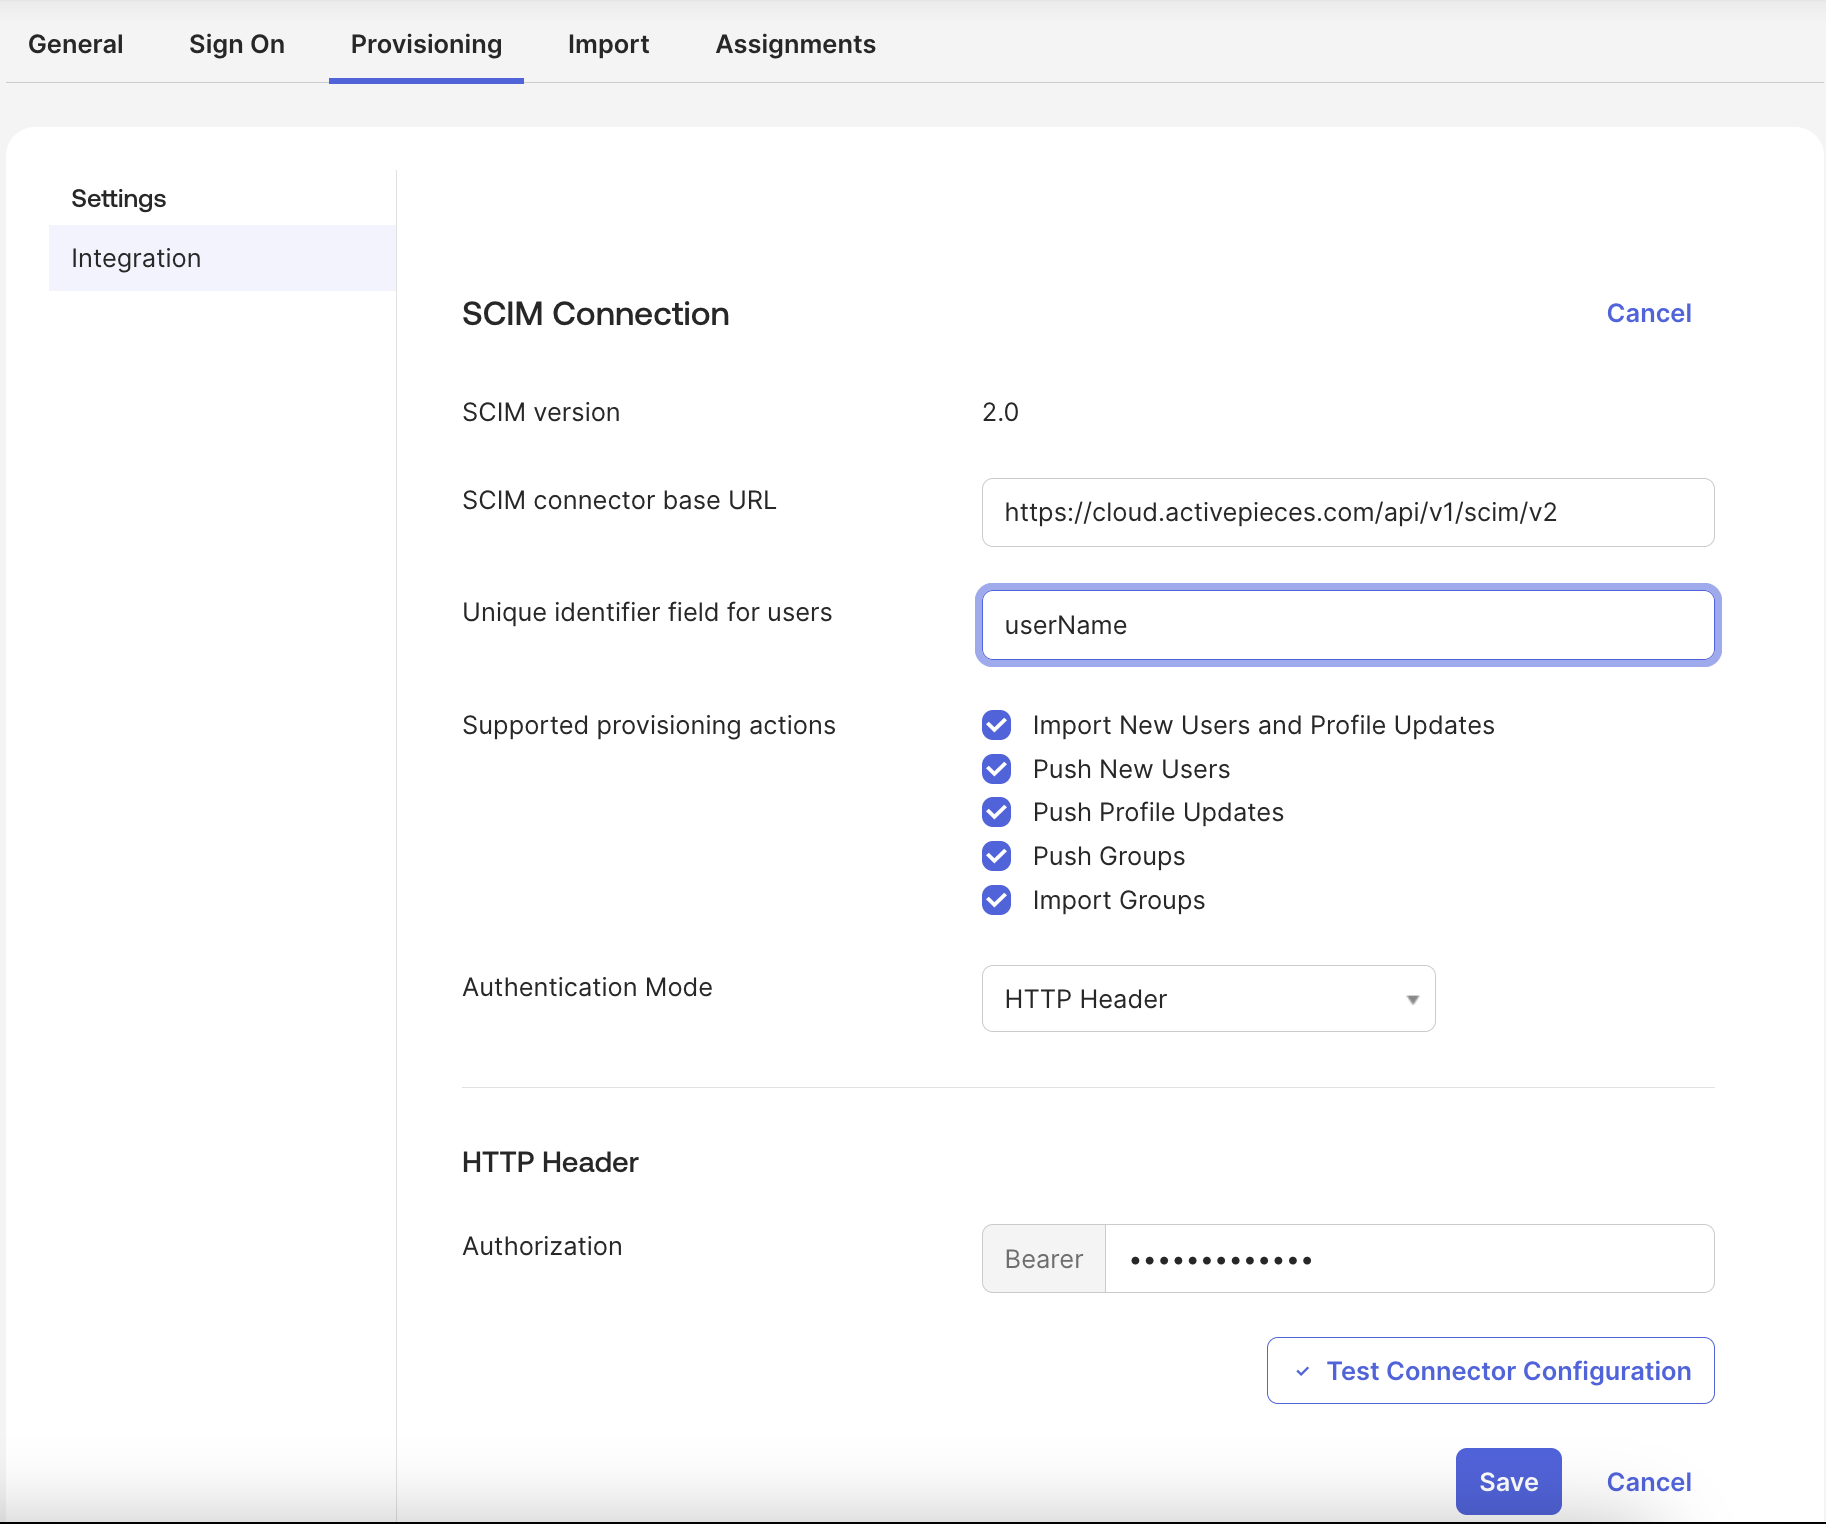The width and height of the screenshot is (1826, 1524).
Task: Select Integration in the Settings sidebar
Action: pyautogui.click(x=136, y=257)
